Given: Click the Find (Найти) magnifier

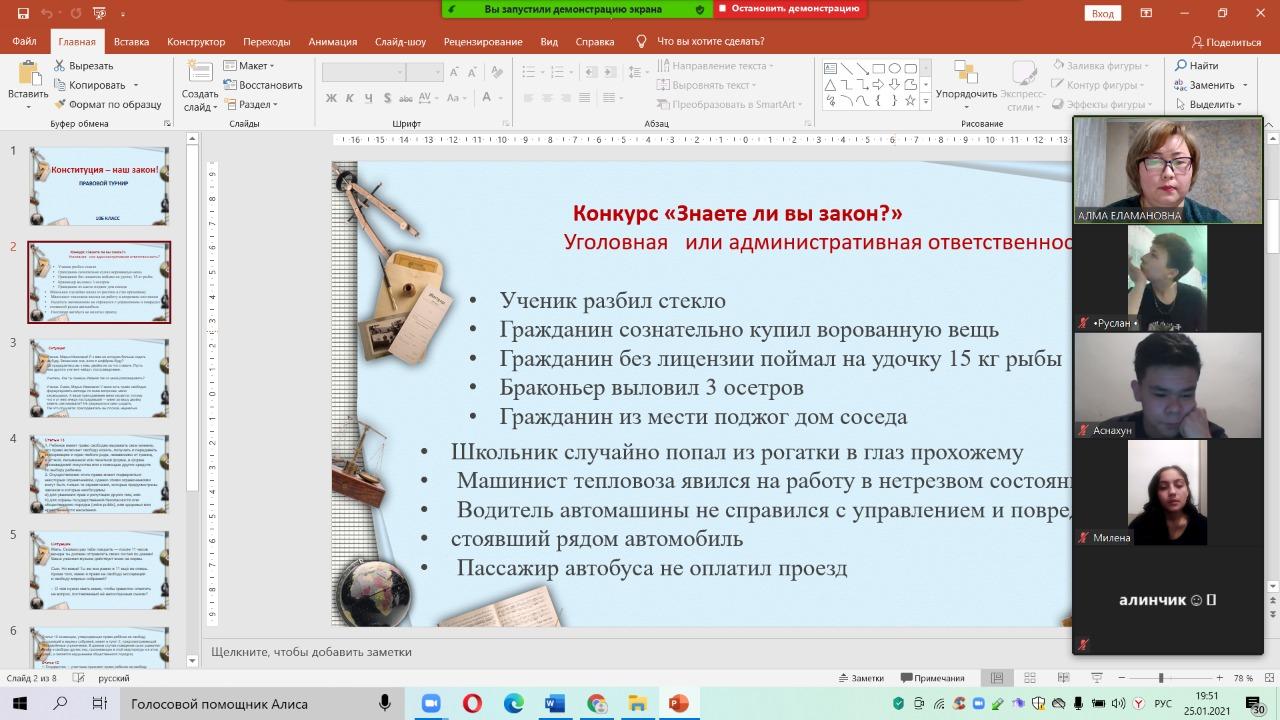Looking at the screenshot, I should (1181, 66).
